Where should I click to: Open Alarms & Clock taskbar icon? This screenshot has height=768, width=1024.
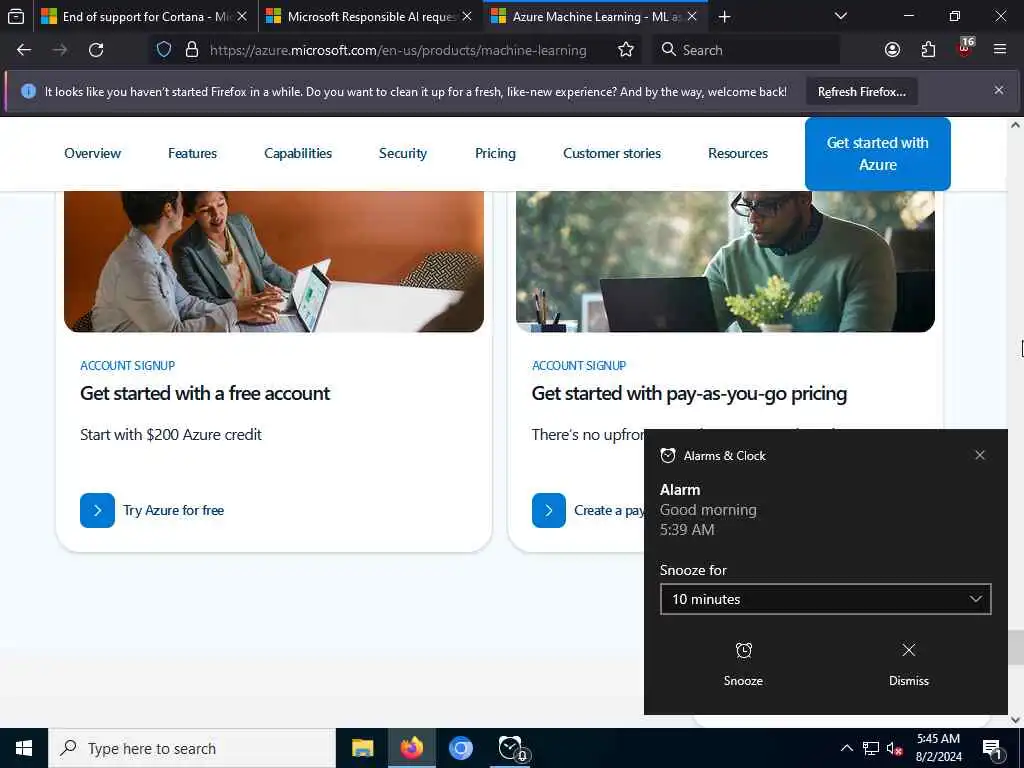[x=511, y=748]
